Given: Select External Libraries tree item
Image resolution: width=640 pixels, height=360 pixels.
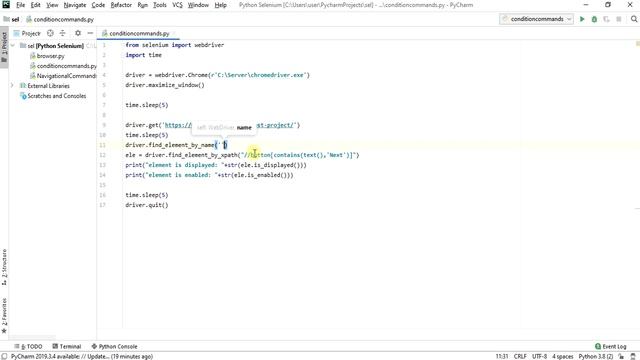Looking at the screenshot, I should pyautogui.click(x=45, y=86).
